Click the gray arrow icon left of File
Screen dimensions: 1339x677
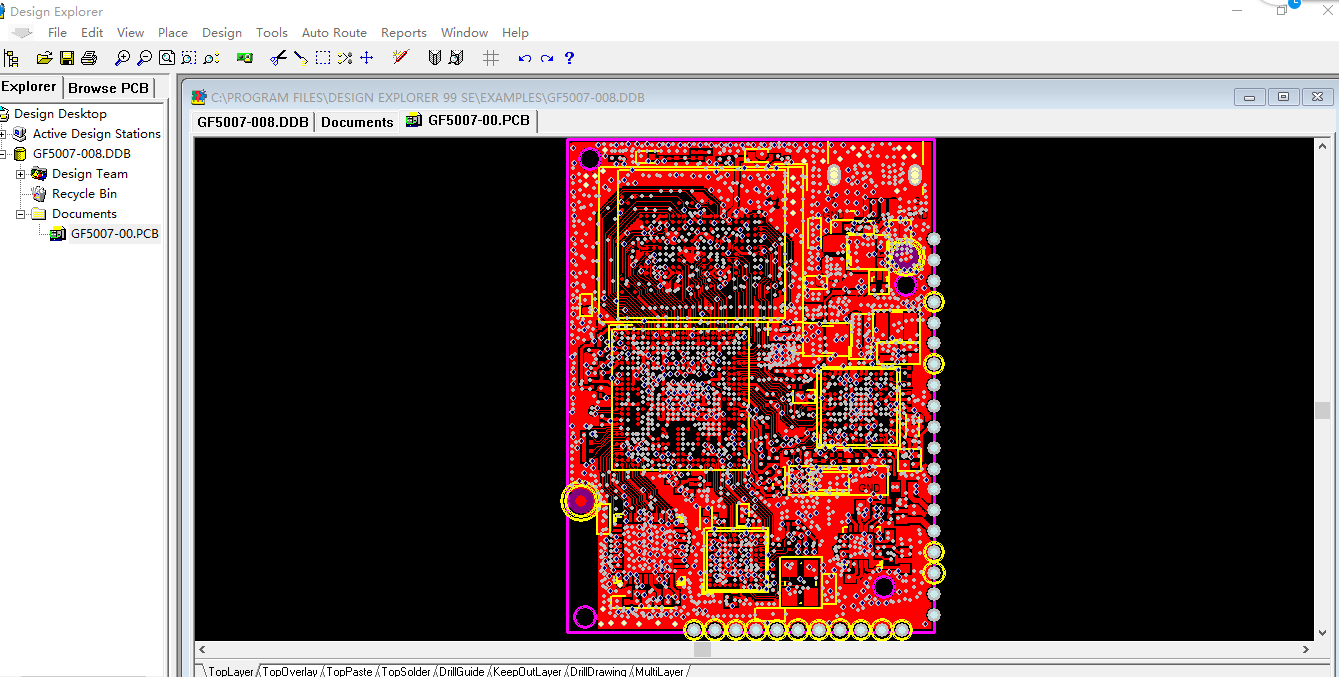coord(22,33)
